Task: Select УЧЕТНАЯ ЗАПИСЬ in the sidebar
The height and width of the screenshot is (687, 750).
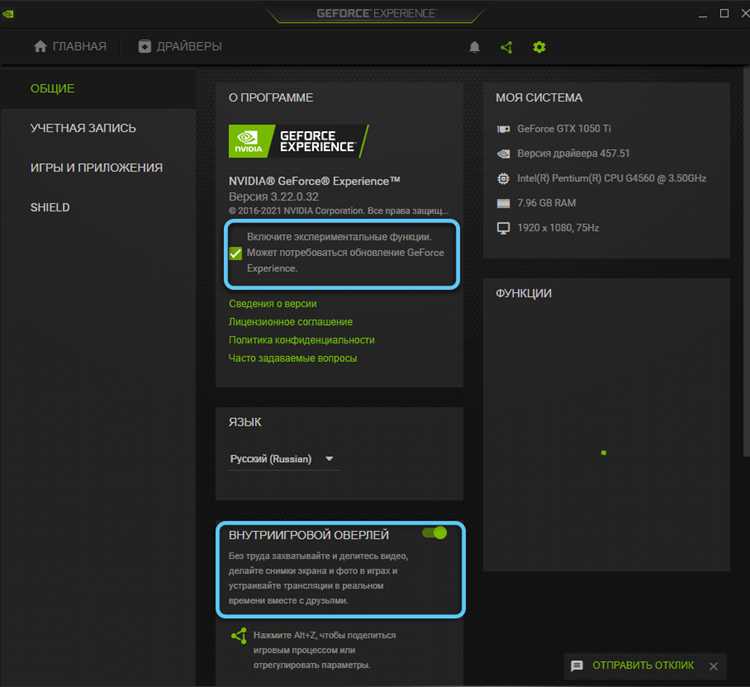Action: pos(83,128)
